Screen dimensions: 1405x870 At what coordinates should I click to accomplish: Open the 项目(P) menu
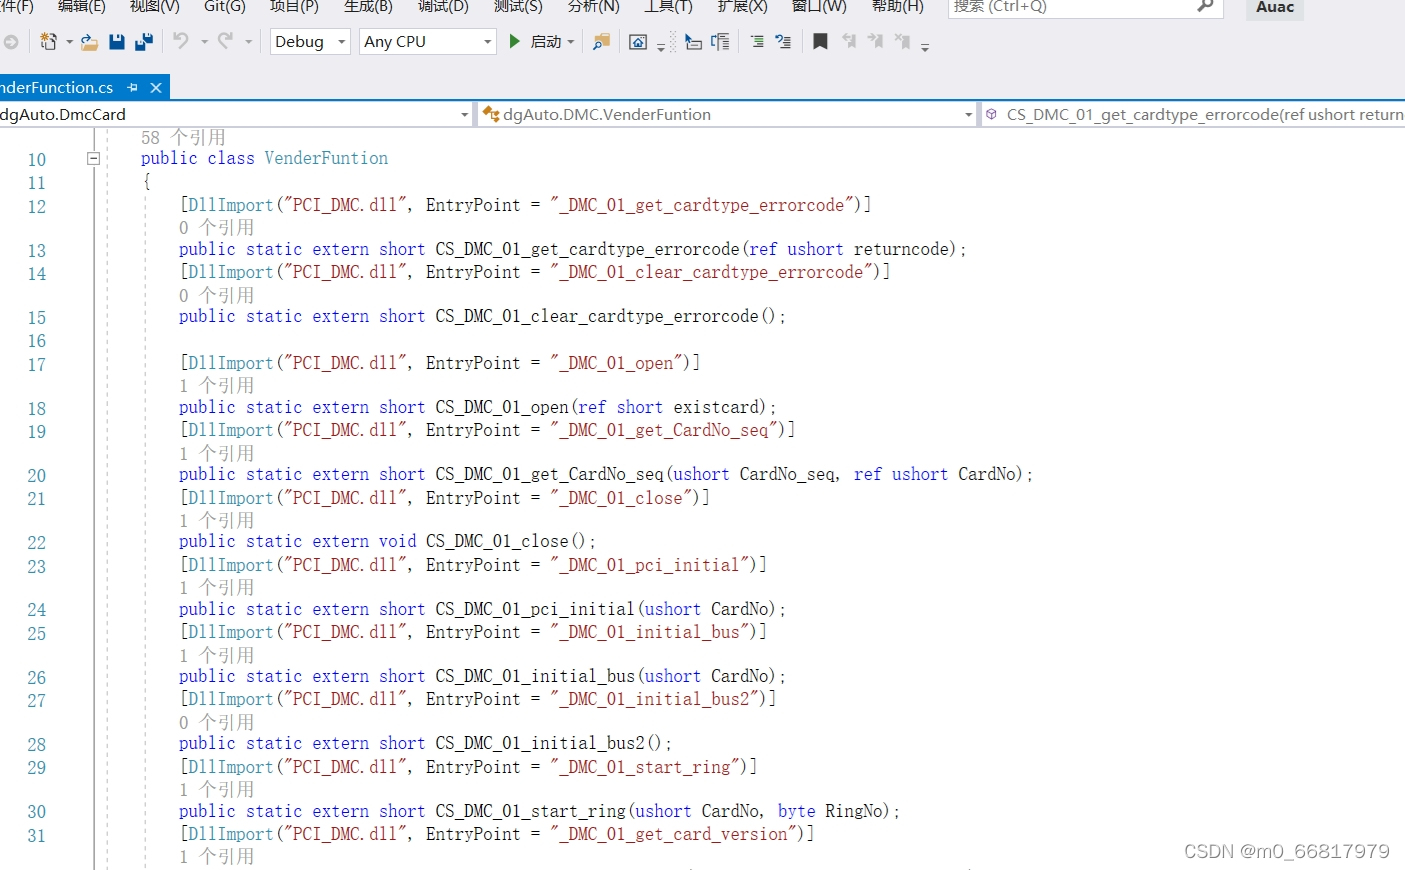pos(294,6)
